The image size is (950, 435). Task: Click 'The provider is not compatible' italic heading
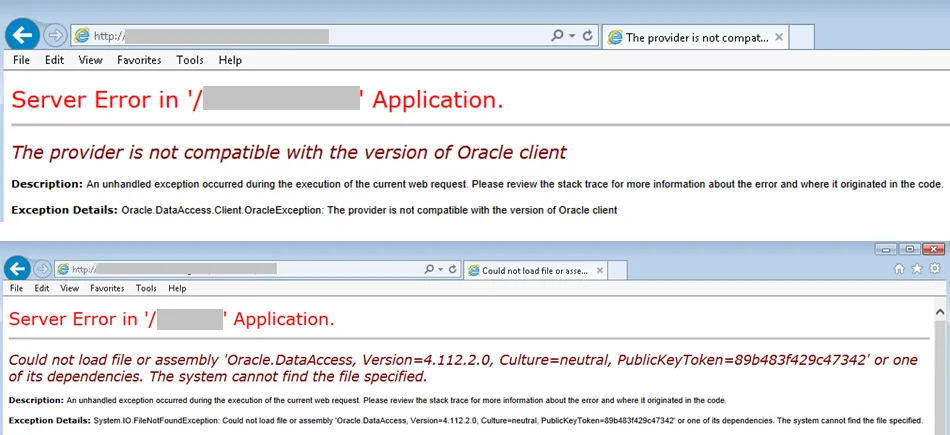tap(289, 152)
